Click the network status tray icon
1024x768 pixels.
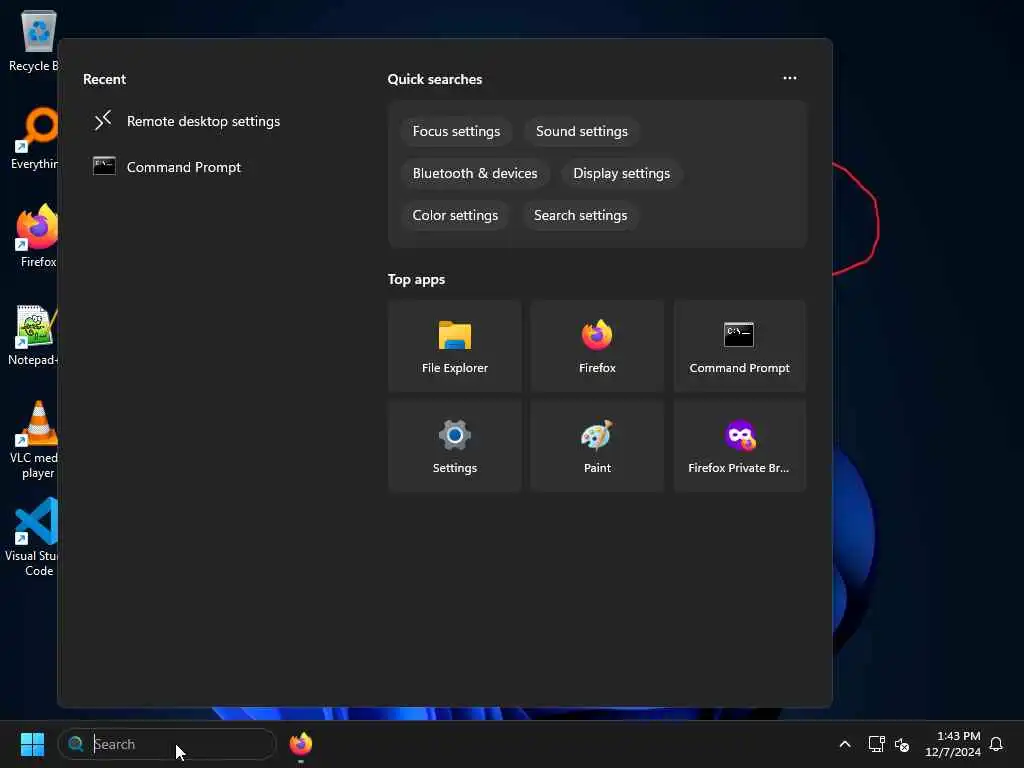(876, 744)
